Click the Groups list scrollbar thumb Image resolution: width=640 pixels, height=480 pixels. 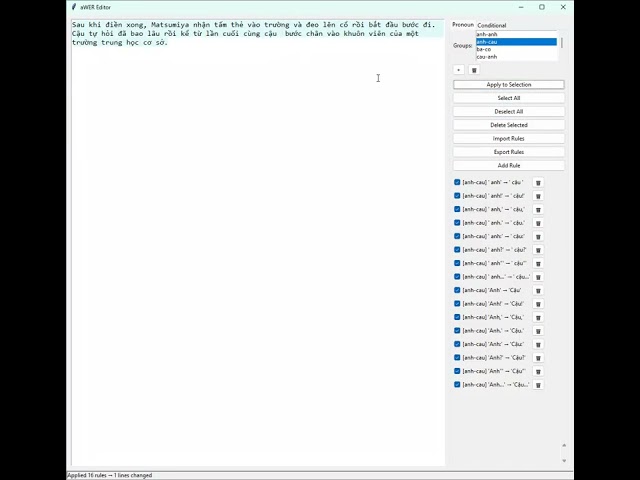click(x=562, y=43)
